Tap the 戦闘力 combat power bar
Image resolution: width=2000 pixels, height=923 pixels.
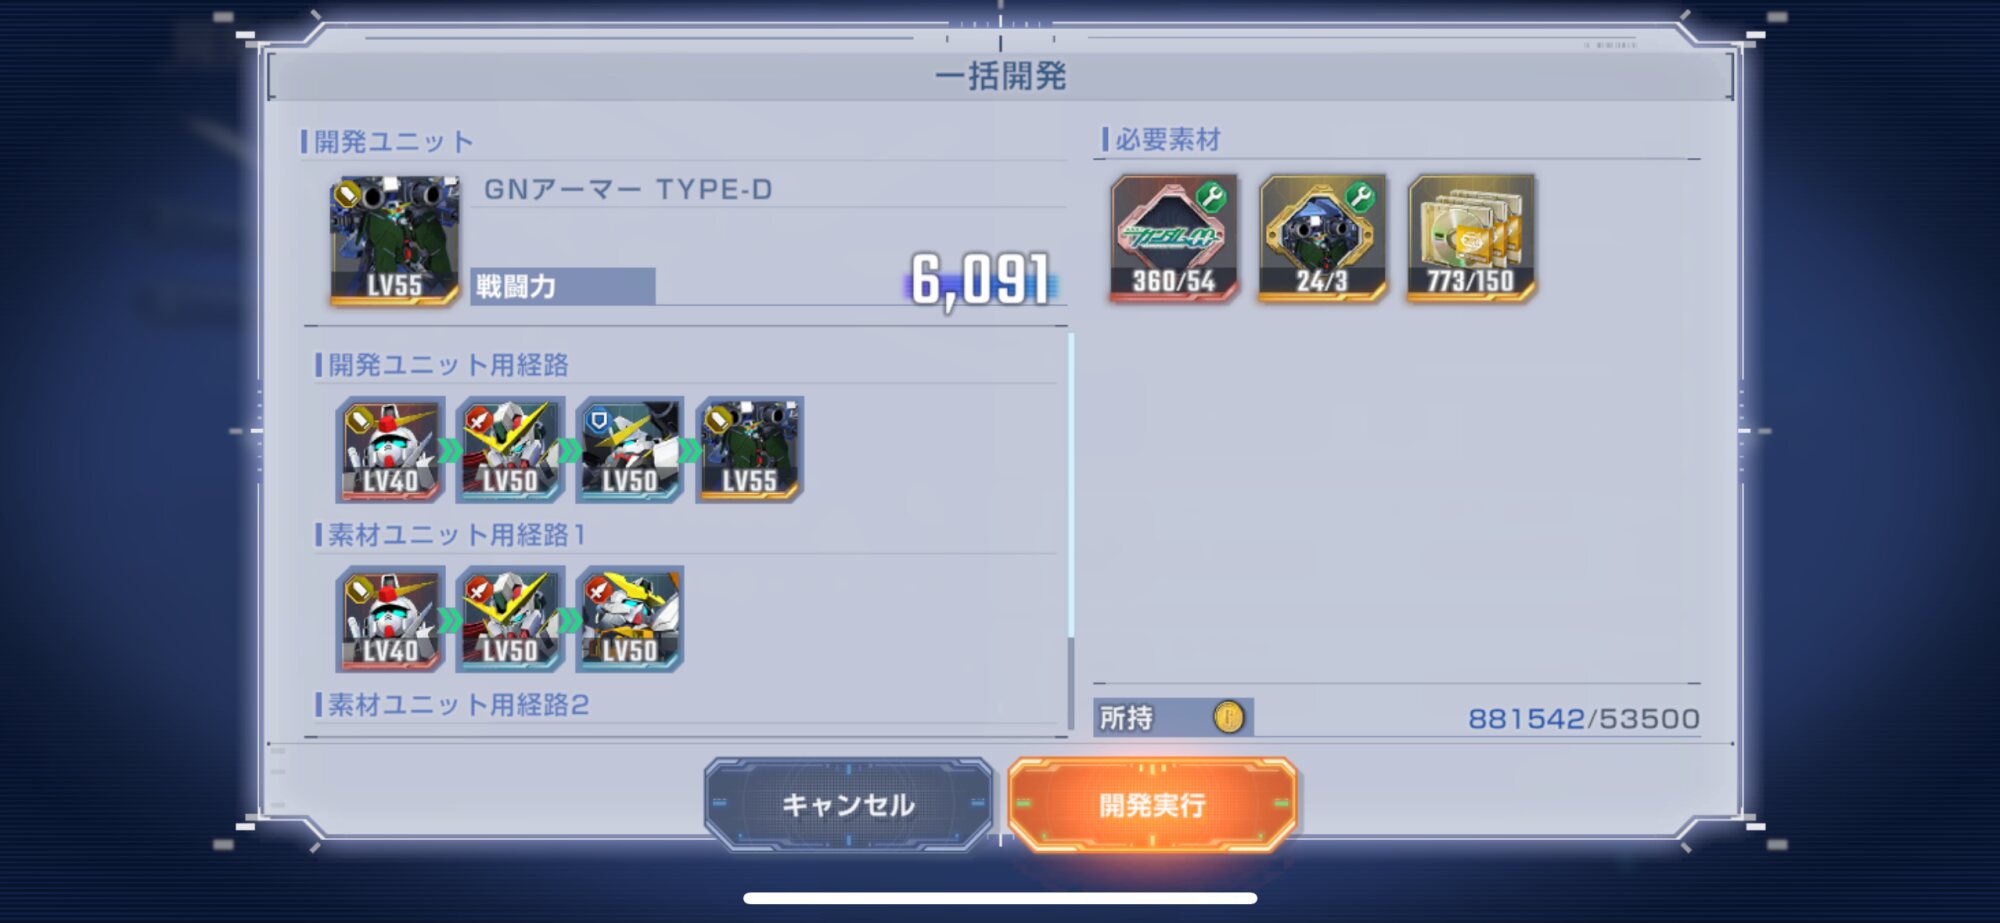point(562,286)
